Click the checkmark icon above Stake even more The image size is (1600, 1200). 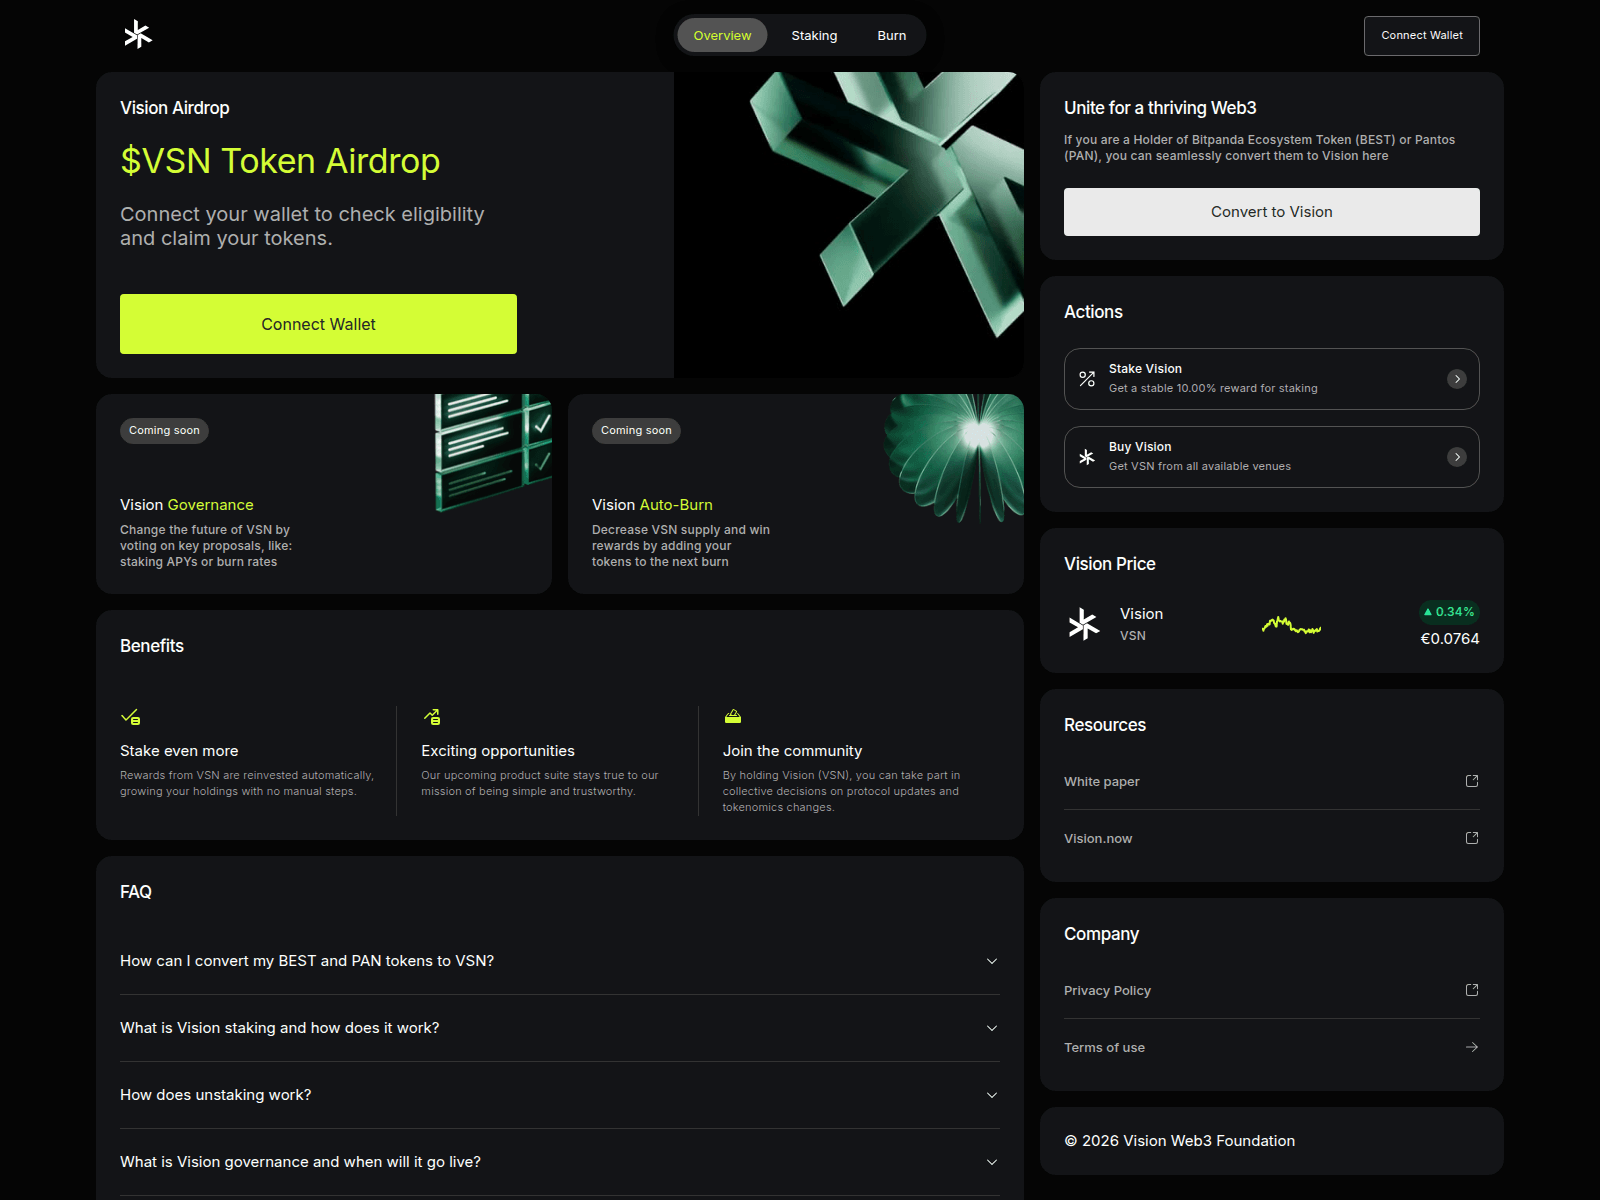point(131,716)
